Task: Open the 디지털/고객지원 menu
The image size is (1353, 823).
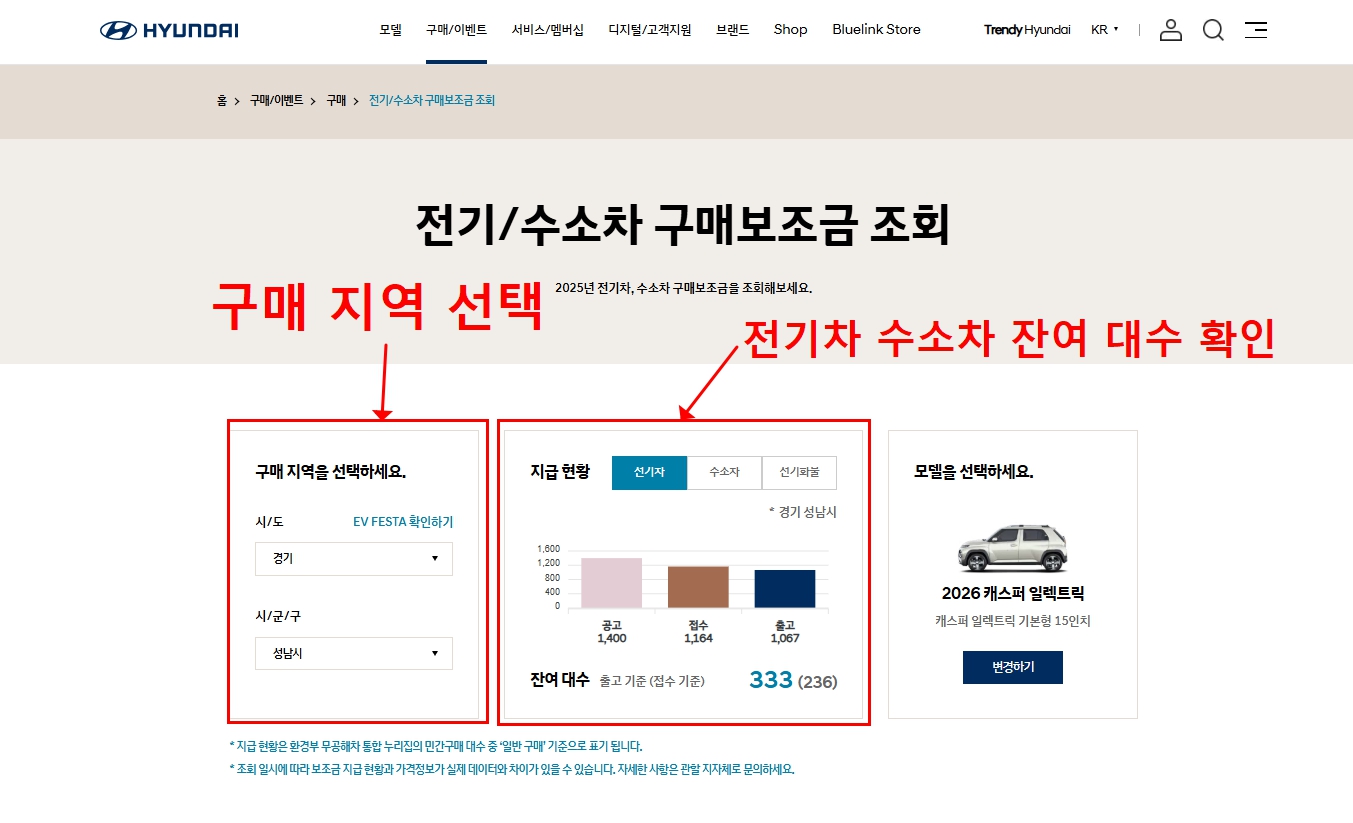Action: point(649,30)
